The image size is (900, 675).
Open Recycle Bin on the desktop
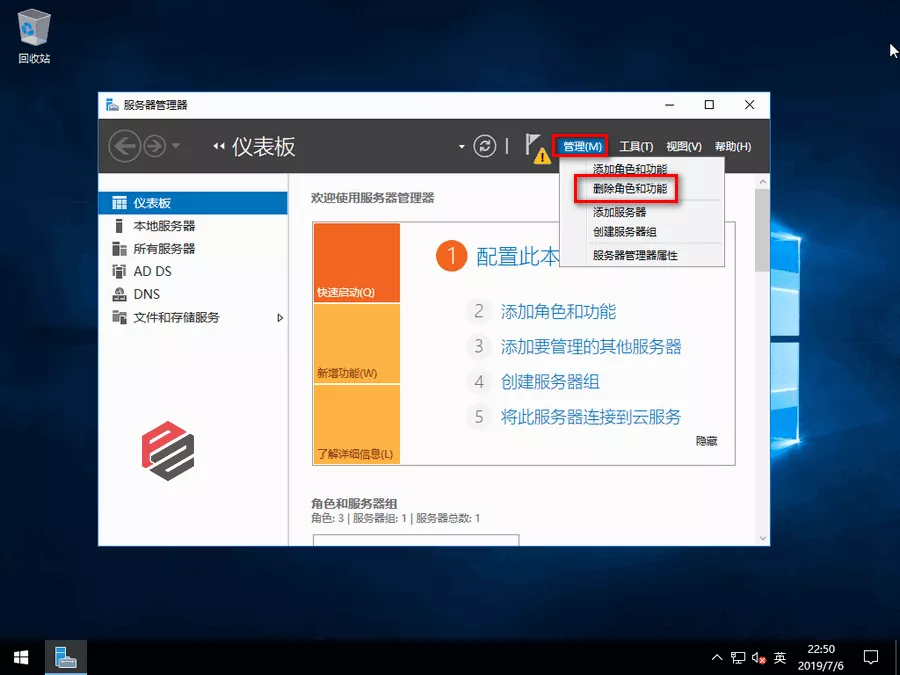(x=34, y=30)
